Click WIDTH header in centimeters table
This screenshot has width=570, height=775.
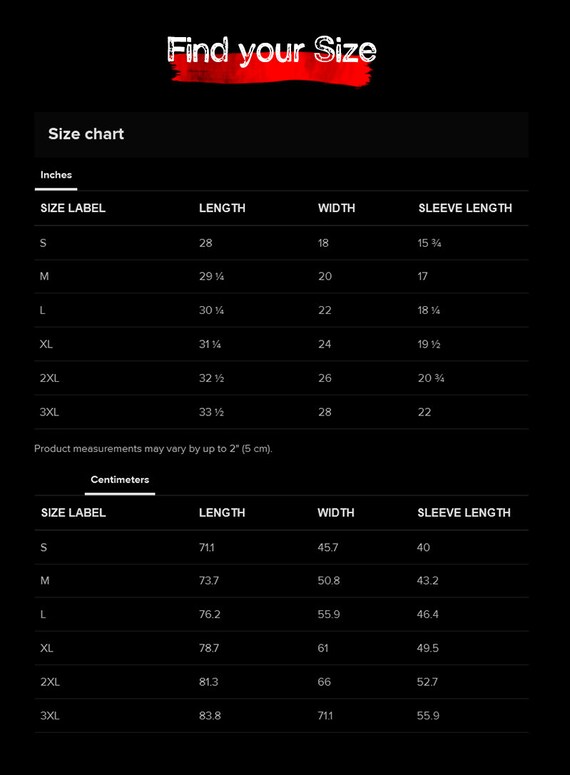[336, 513]
